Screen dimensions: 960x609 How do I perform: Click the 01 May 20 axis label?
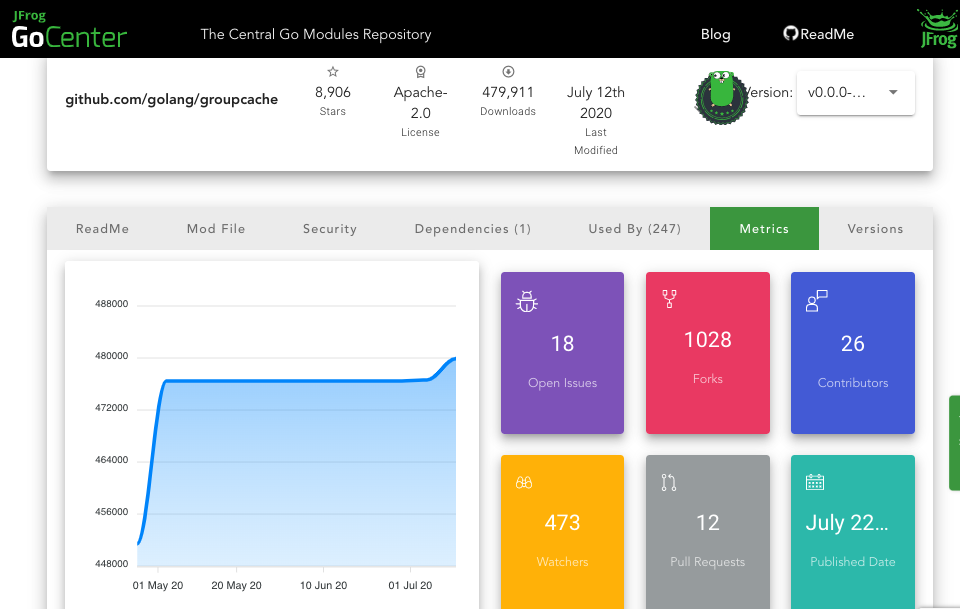click(158, 585)
